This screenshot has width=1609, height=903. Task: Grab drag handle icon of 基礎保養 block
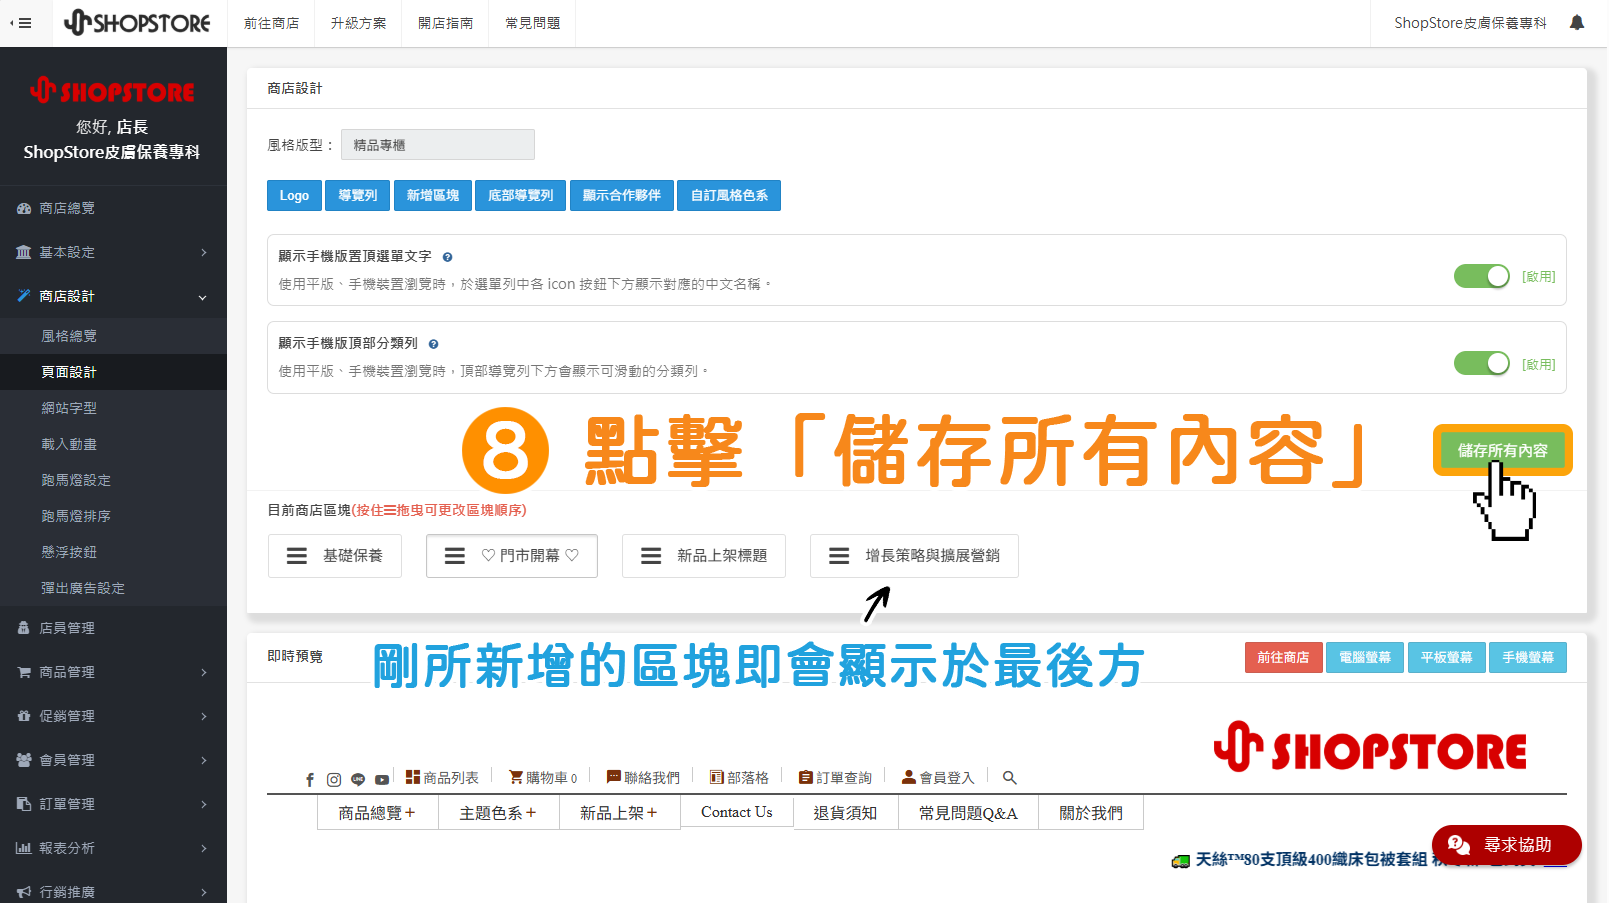point(297,556)
